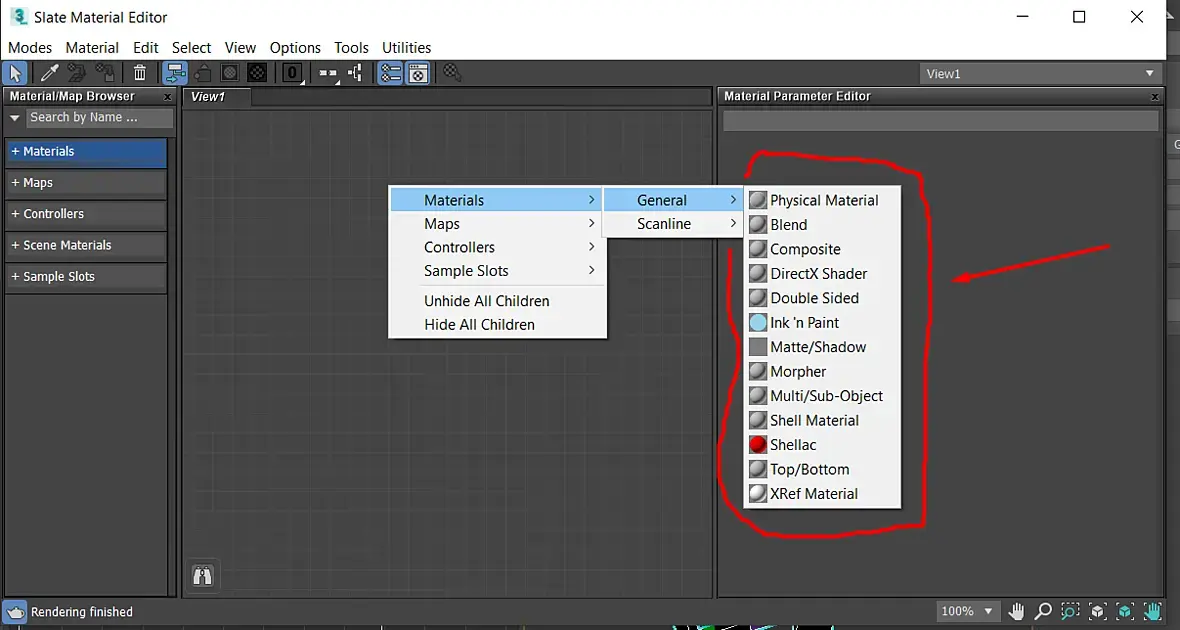This screenshot has width=1180, height=630.
Task: Choose Top/Bottom material
Action: pyautogui.click(x=822, y=469)
